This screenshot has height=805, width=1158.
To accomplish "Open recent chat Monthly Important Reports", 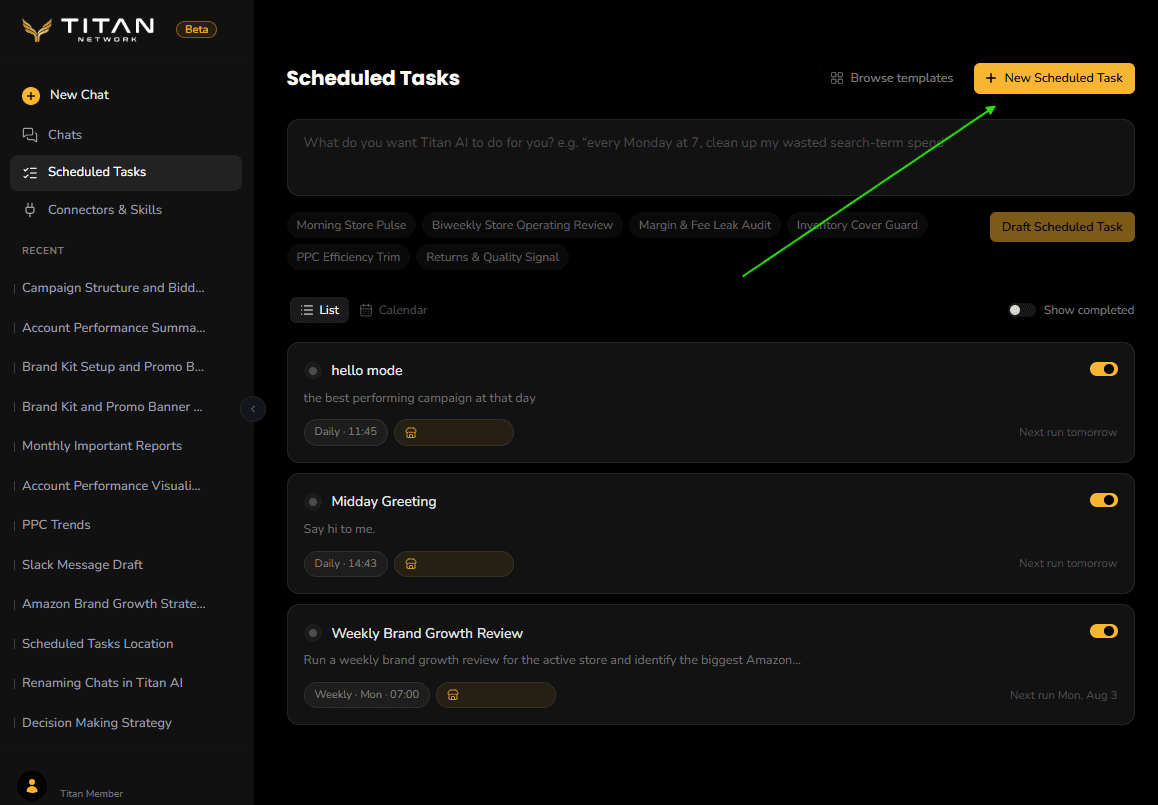I will click(x=102, y=446).
